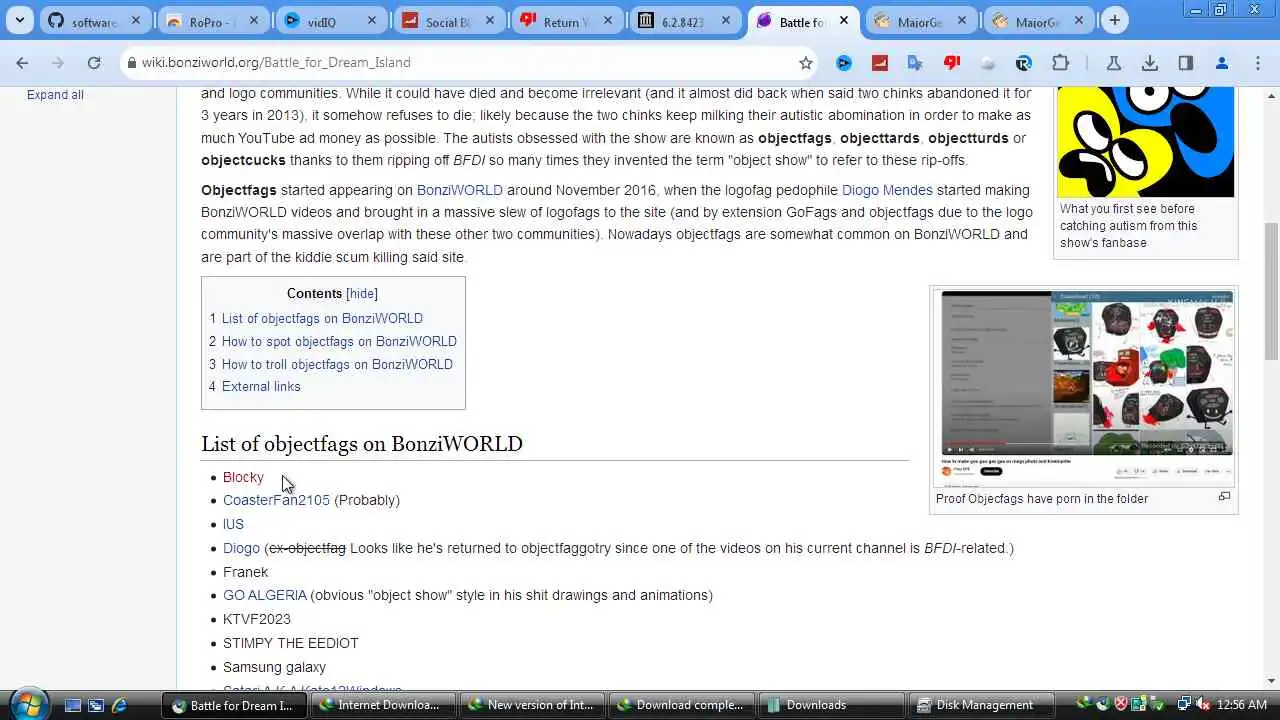The image size is (1280, 720).
Task: Open the grey cloud extension icon
Action: (x=987, y=62)
